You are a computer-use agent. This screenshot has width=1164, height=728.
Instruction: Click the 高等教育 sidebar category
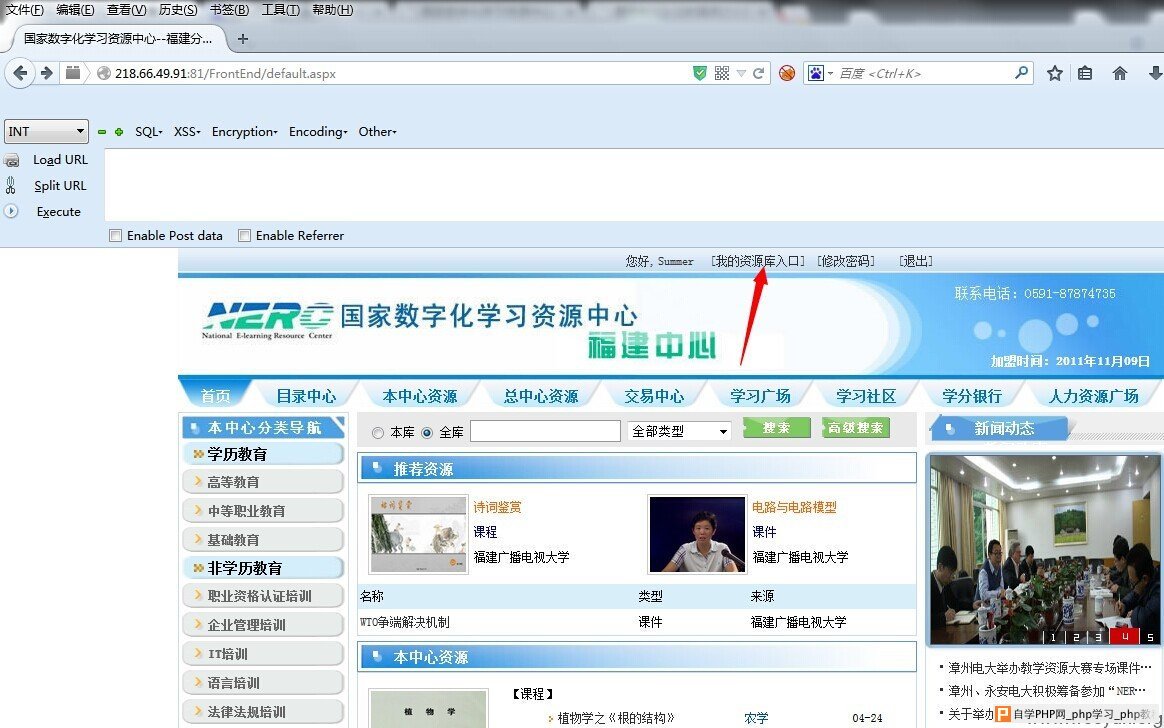pos(263,482)
